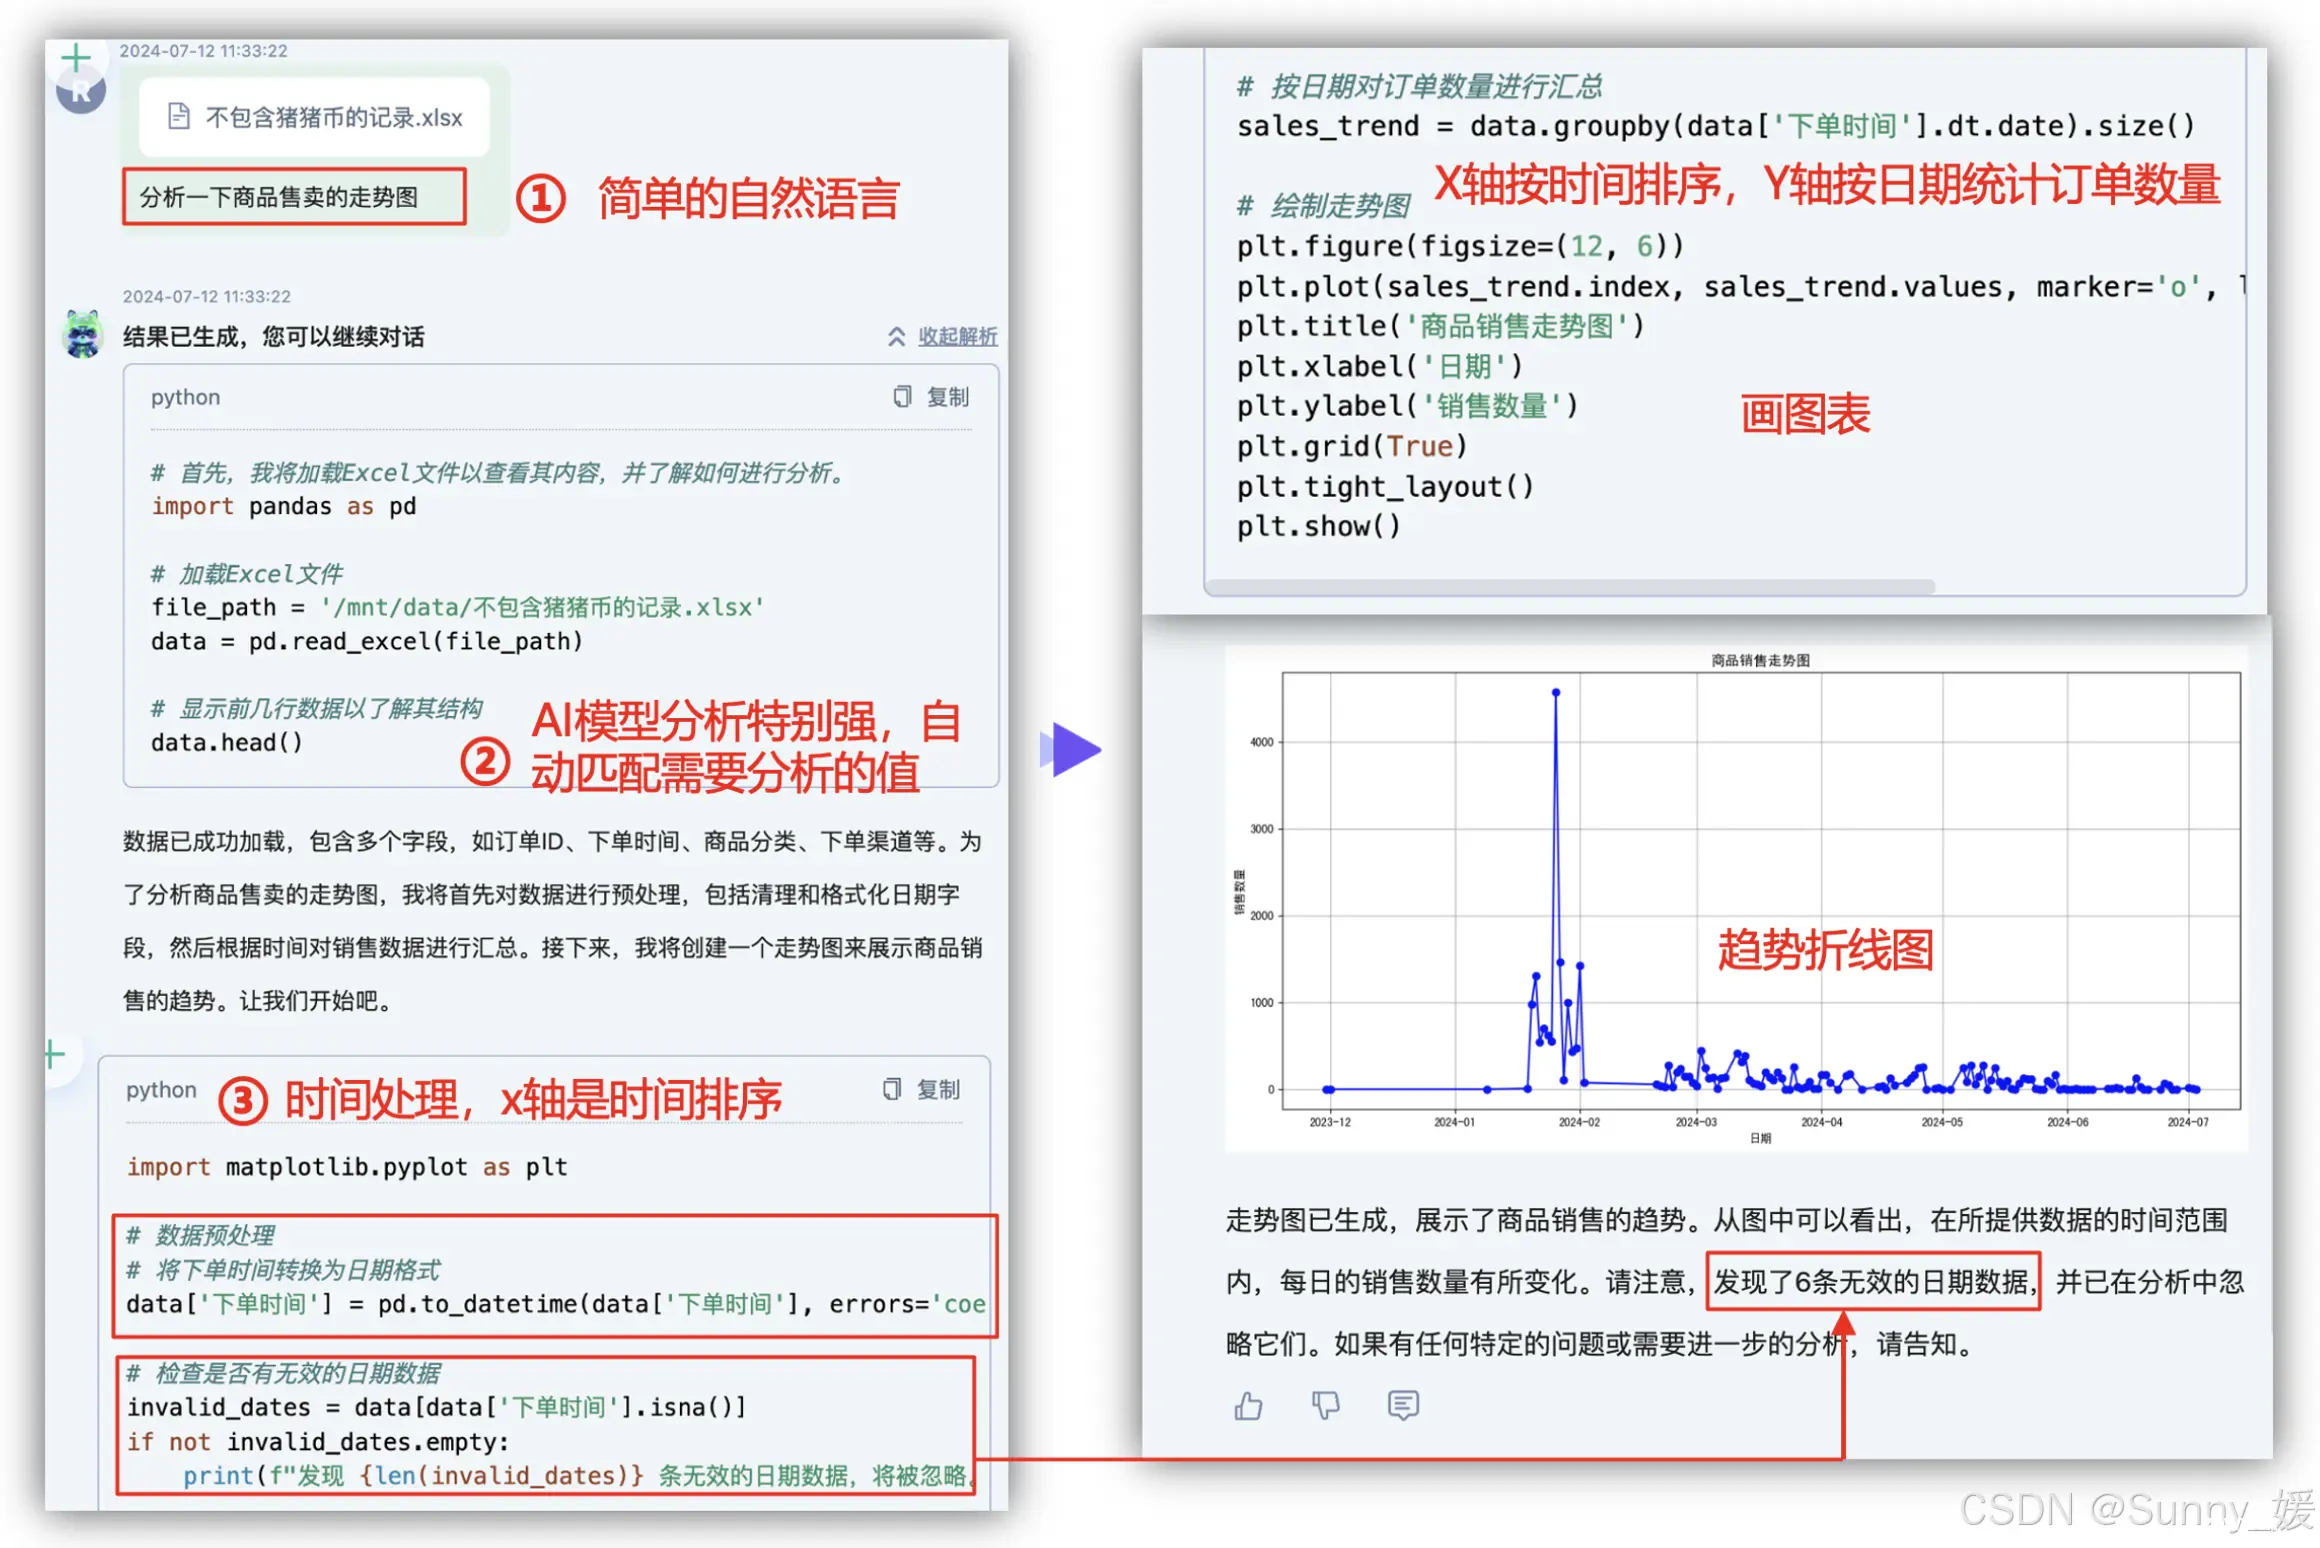Copy the second python code block with 复制
The width and height of the screenshot is (2320, 1548).
937,1089
